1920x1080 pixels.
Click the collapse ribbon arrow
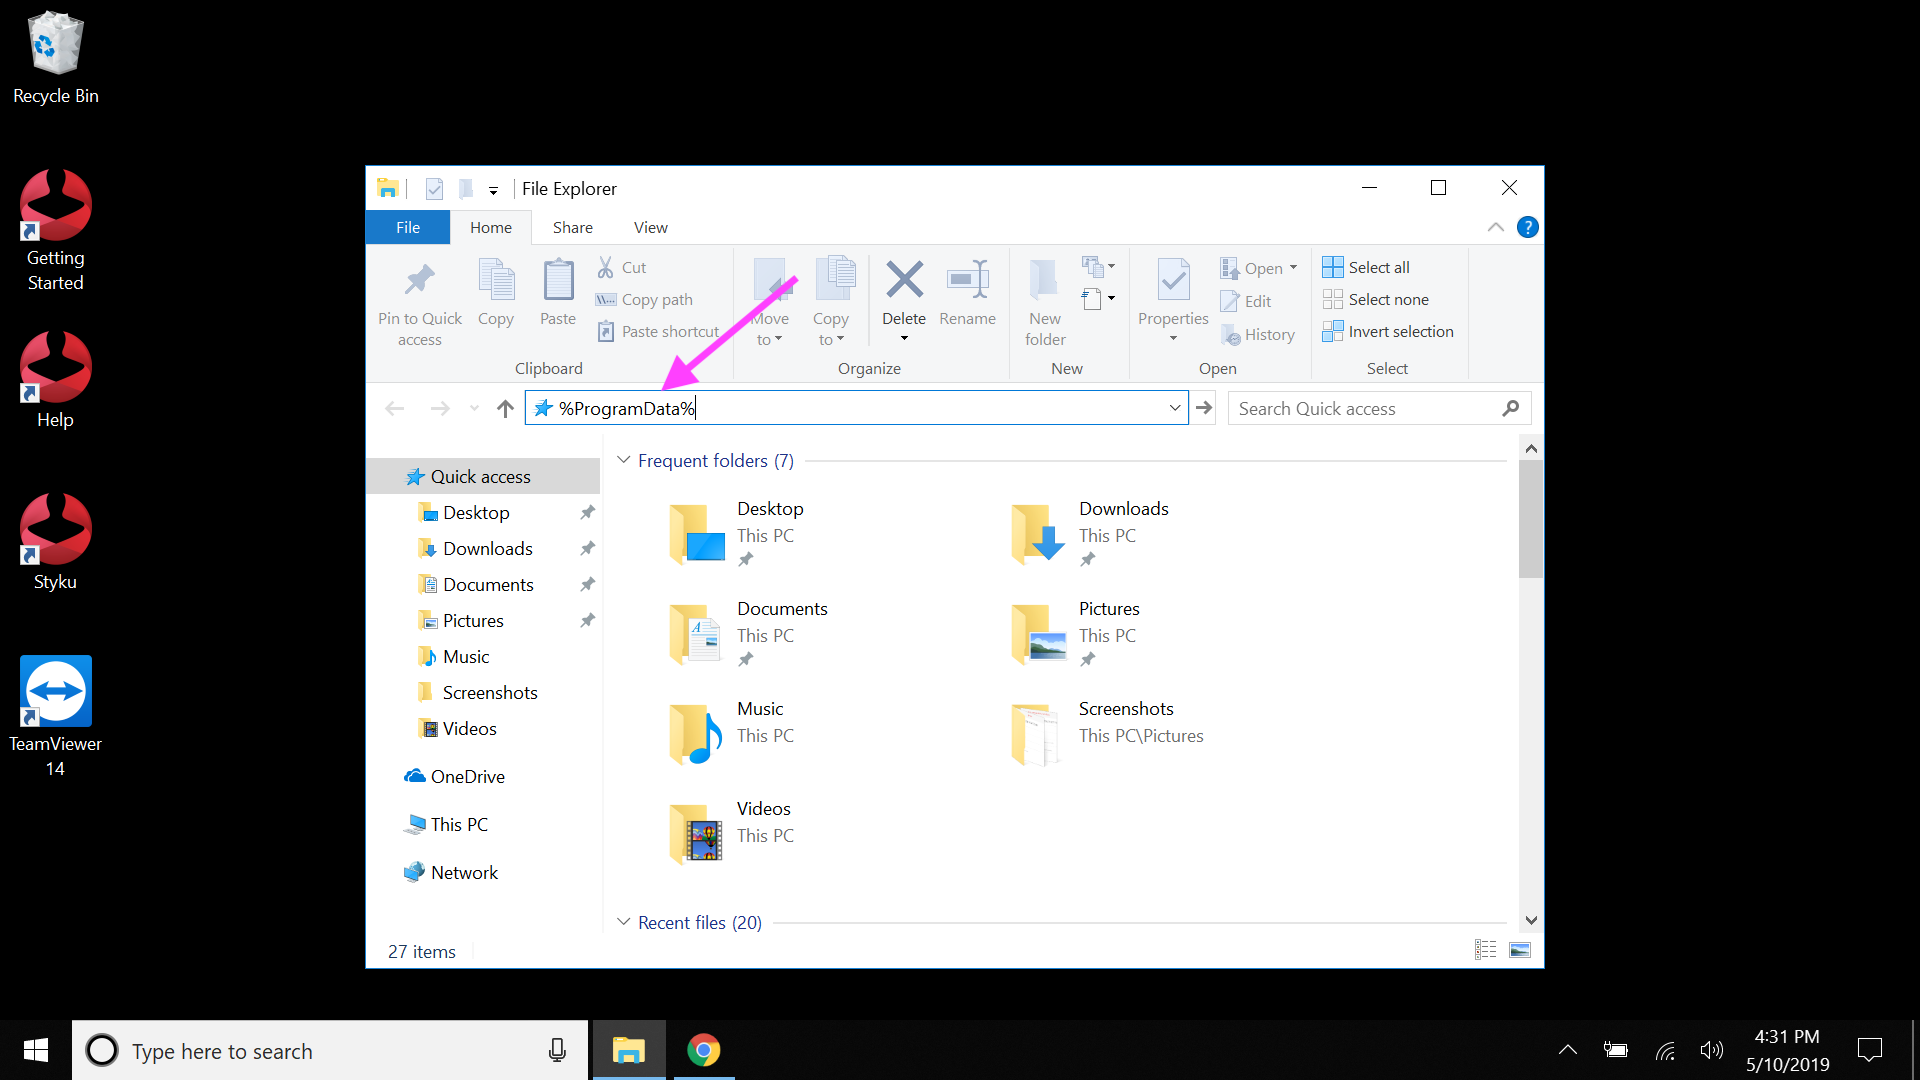coord(1495,225)
